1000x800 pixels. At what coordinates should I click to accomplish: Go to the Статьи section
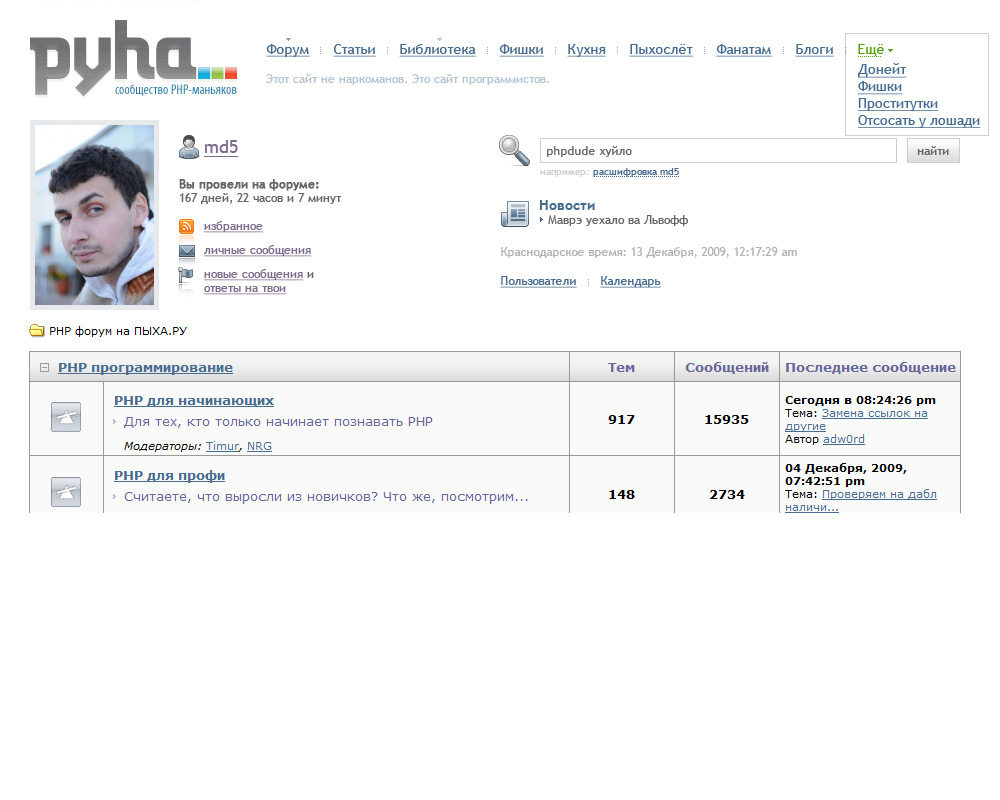coord(354,50)
